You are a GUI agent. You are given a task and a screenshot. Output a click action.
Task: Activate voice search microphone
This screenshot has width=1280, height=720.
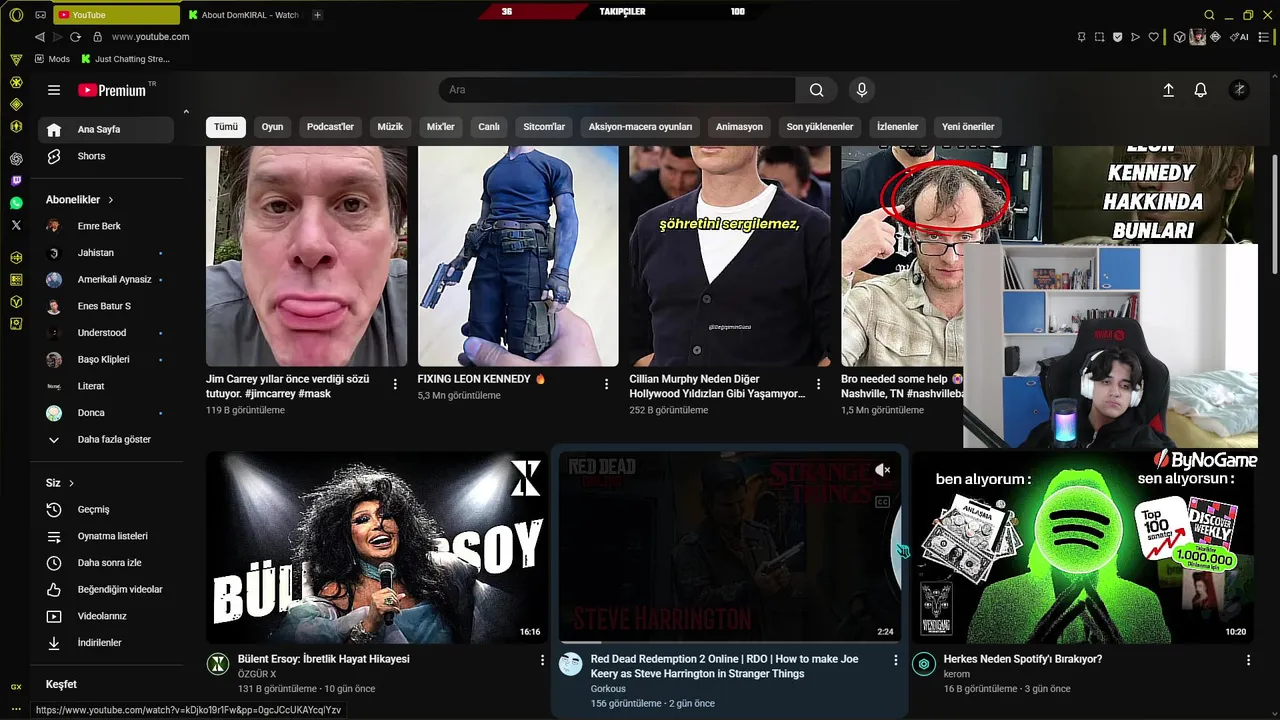(862, 90)
